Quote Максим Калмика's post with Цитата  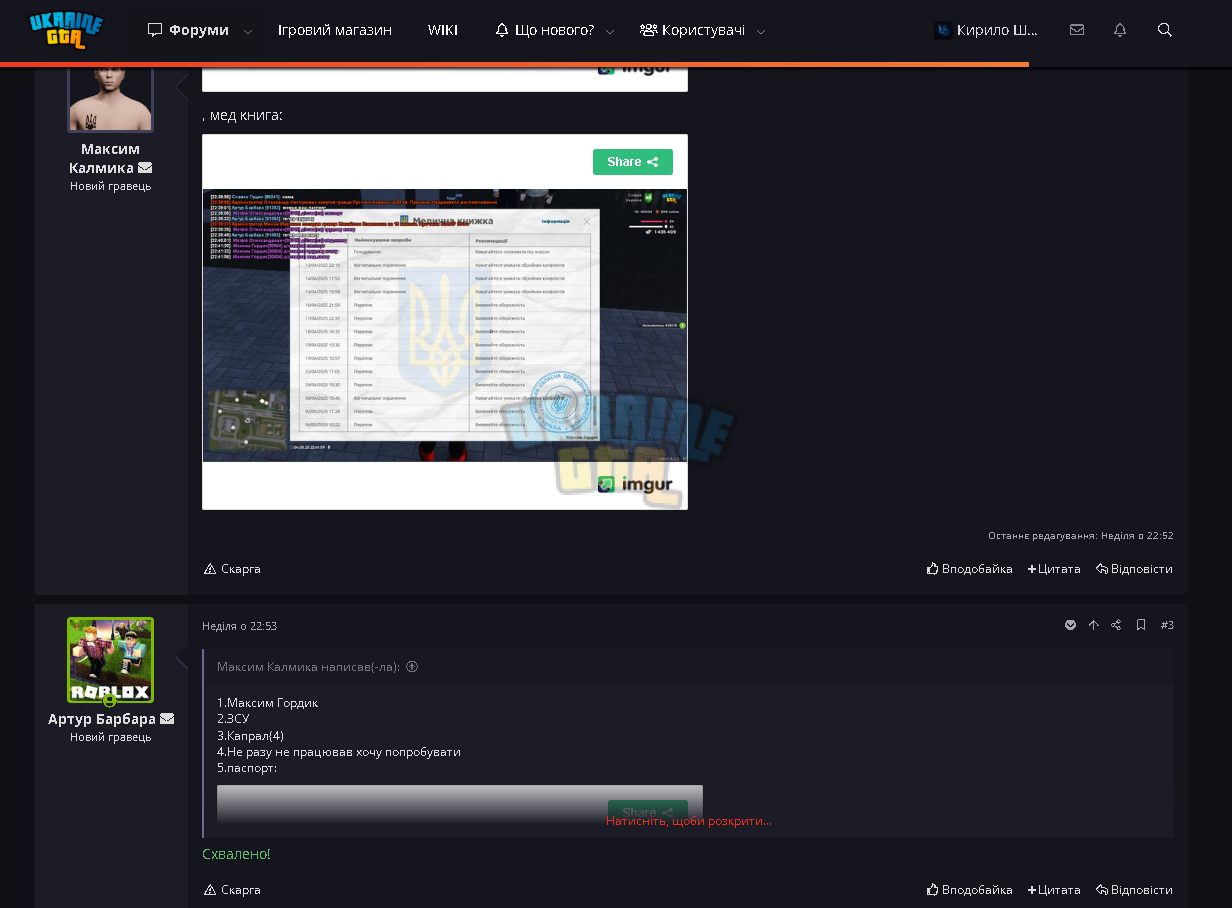click(1054, 569)
